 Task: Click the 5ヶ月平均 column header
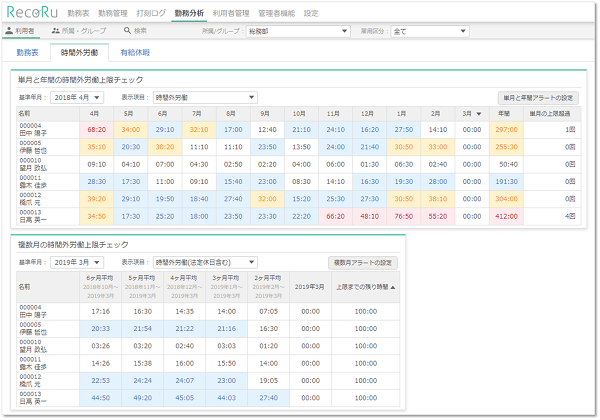coord(142,287)
